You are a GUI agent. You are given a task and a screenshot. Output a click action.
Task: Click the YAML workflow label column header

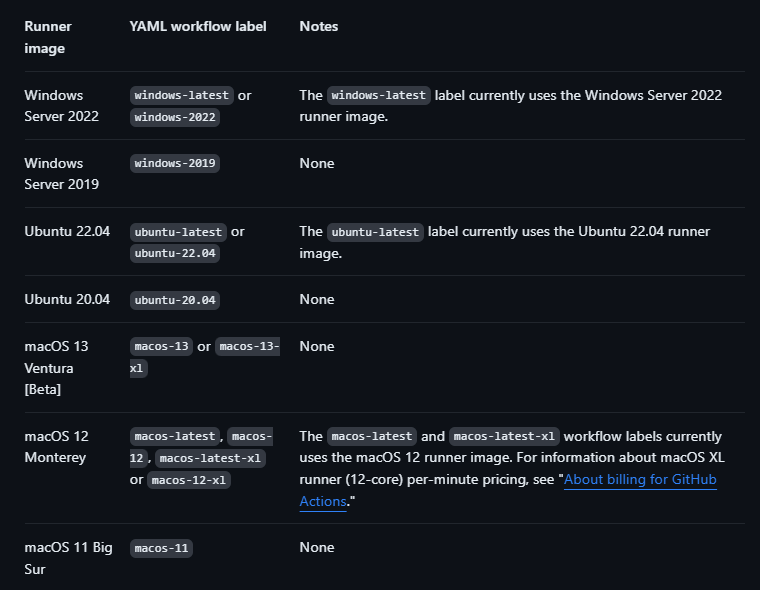[198, 26]
